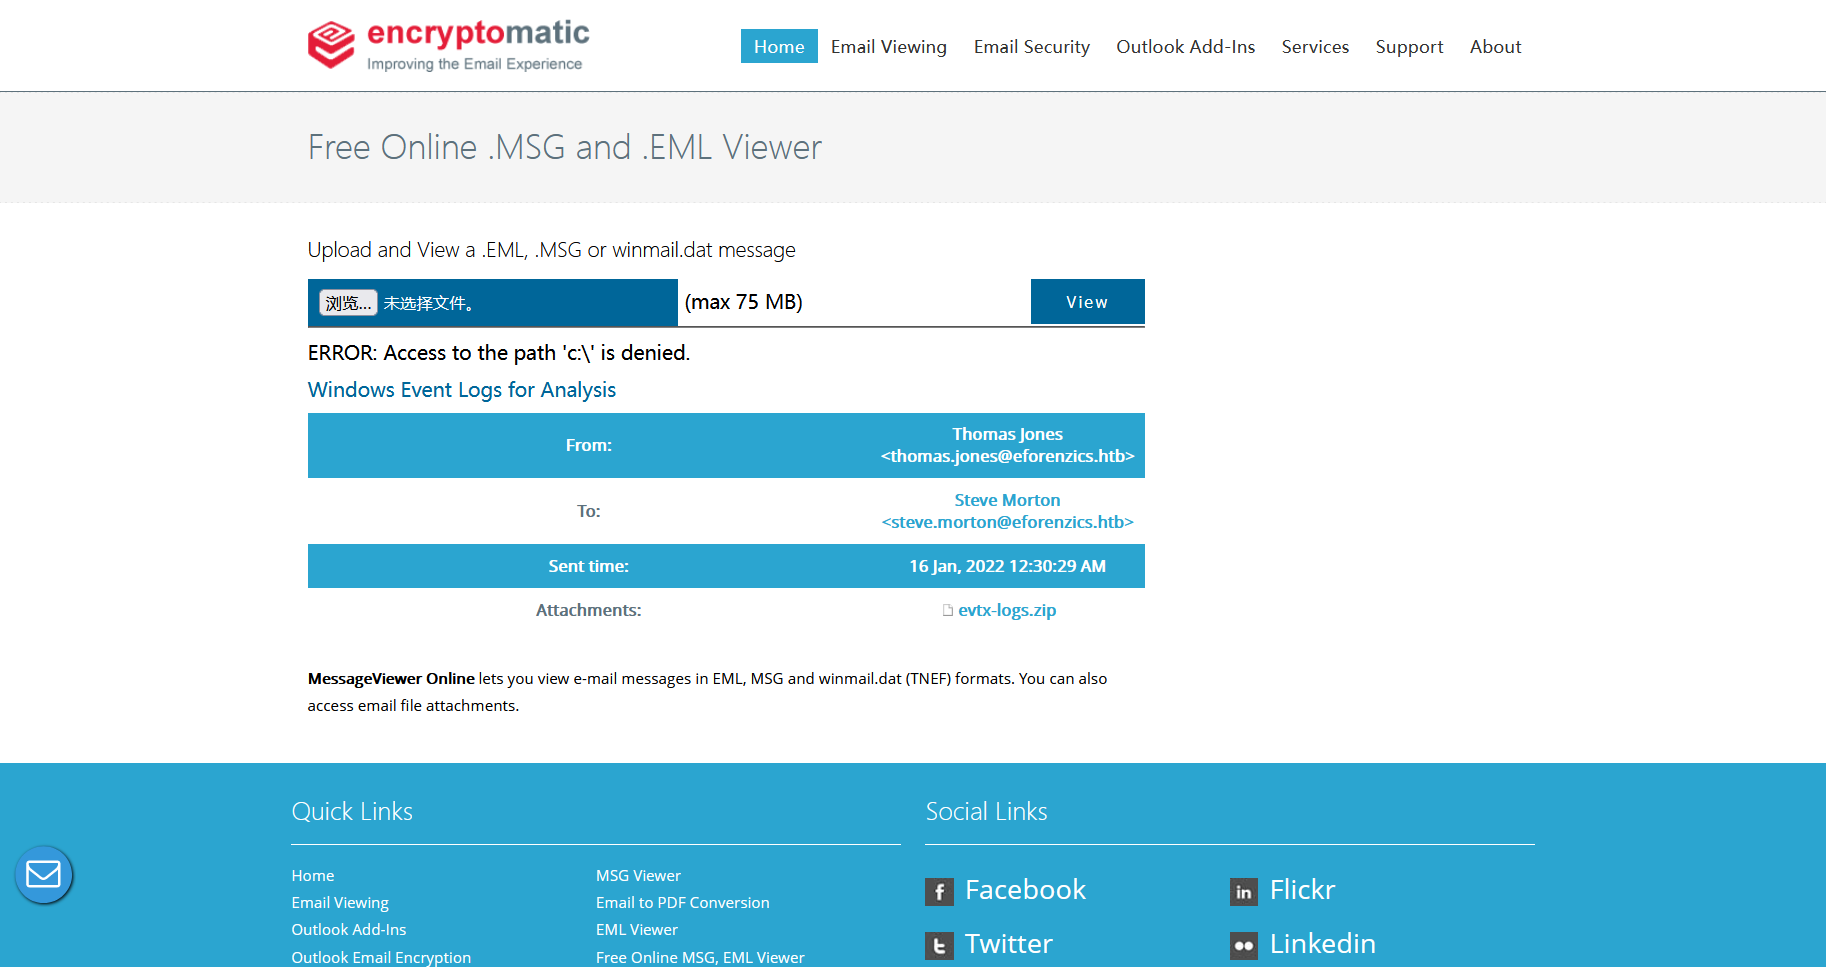The image size is (1826, 967).
Task: Open the Twitter text link
Action: (x=1008, y=944)
